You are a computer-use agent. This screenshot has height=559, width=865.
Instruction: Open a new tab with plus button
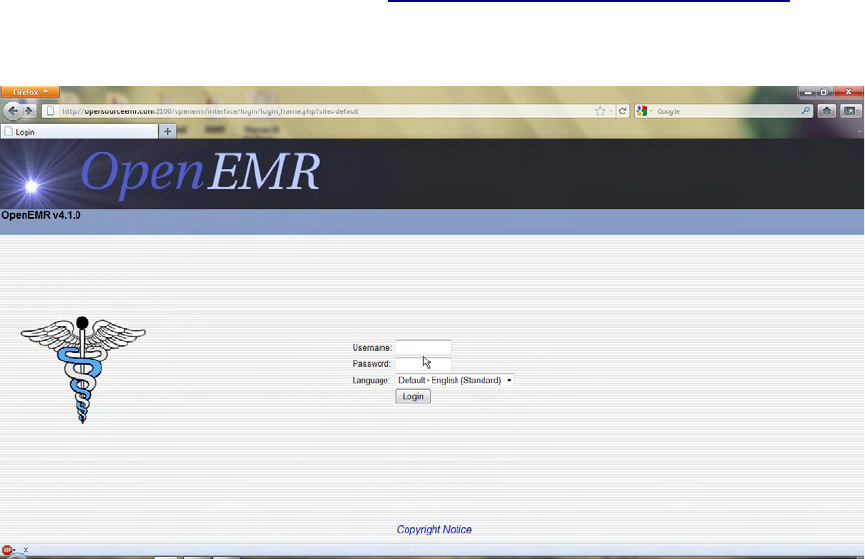168,131
